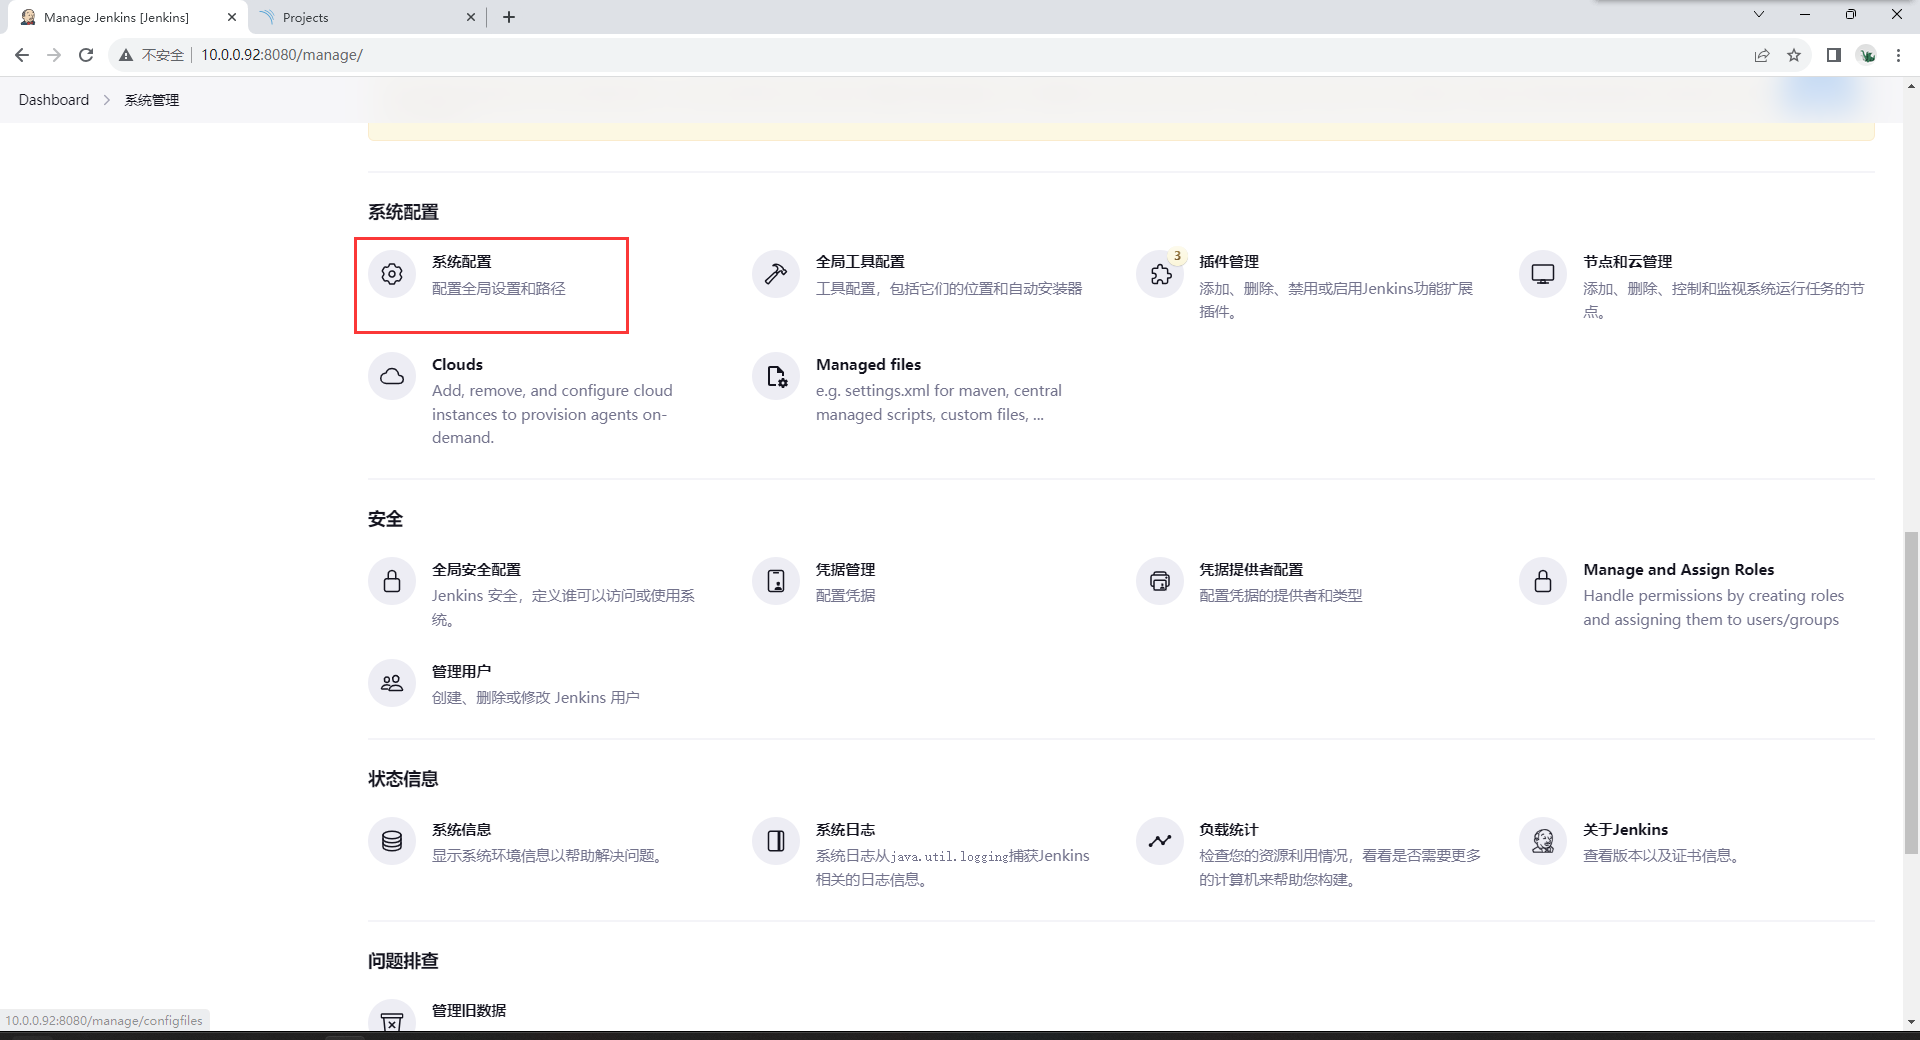Open 负载统计 link title

pyautogui.click(x=1229, y=830)
